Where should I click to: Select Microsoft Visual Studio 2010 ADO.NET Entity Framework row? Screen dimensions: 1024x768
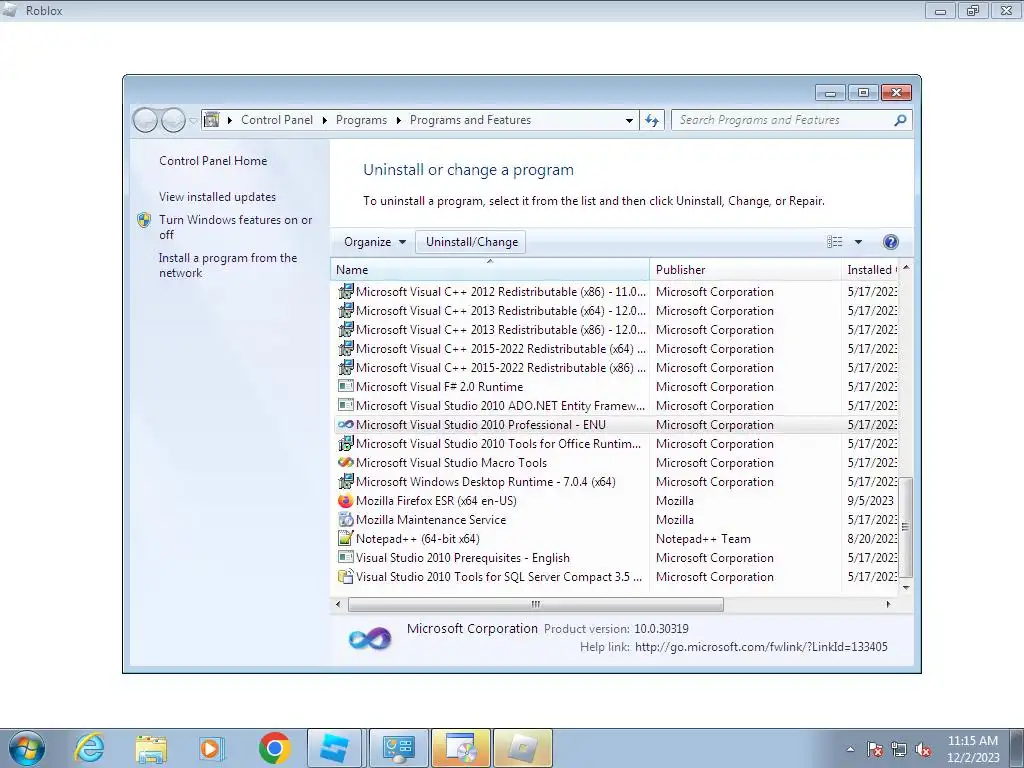coord(616,406)
